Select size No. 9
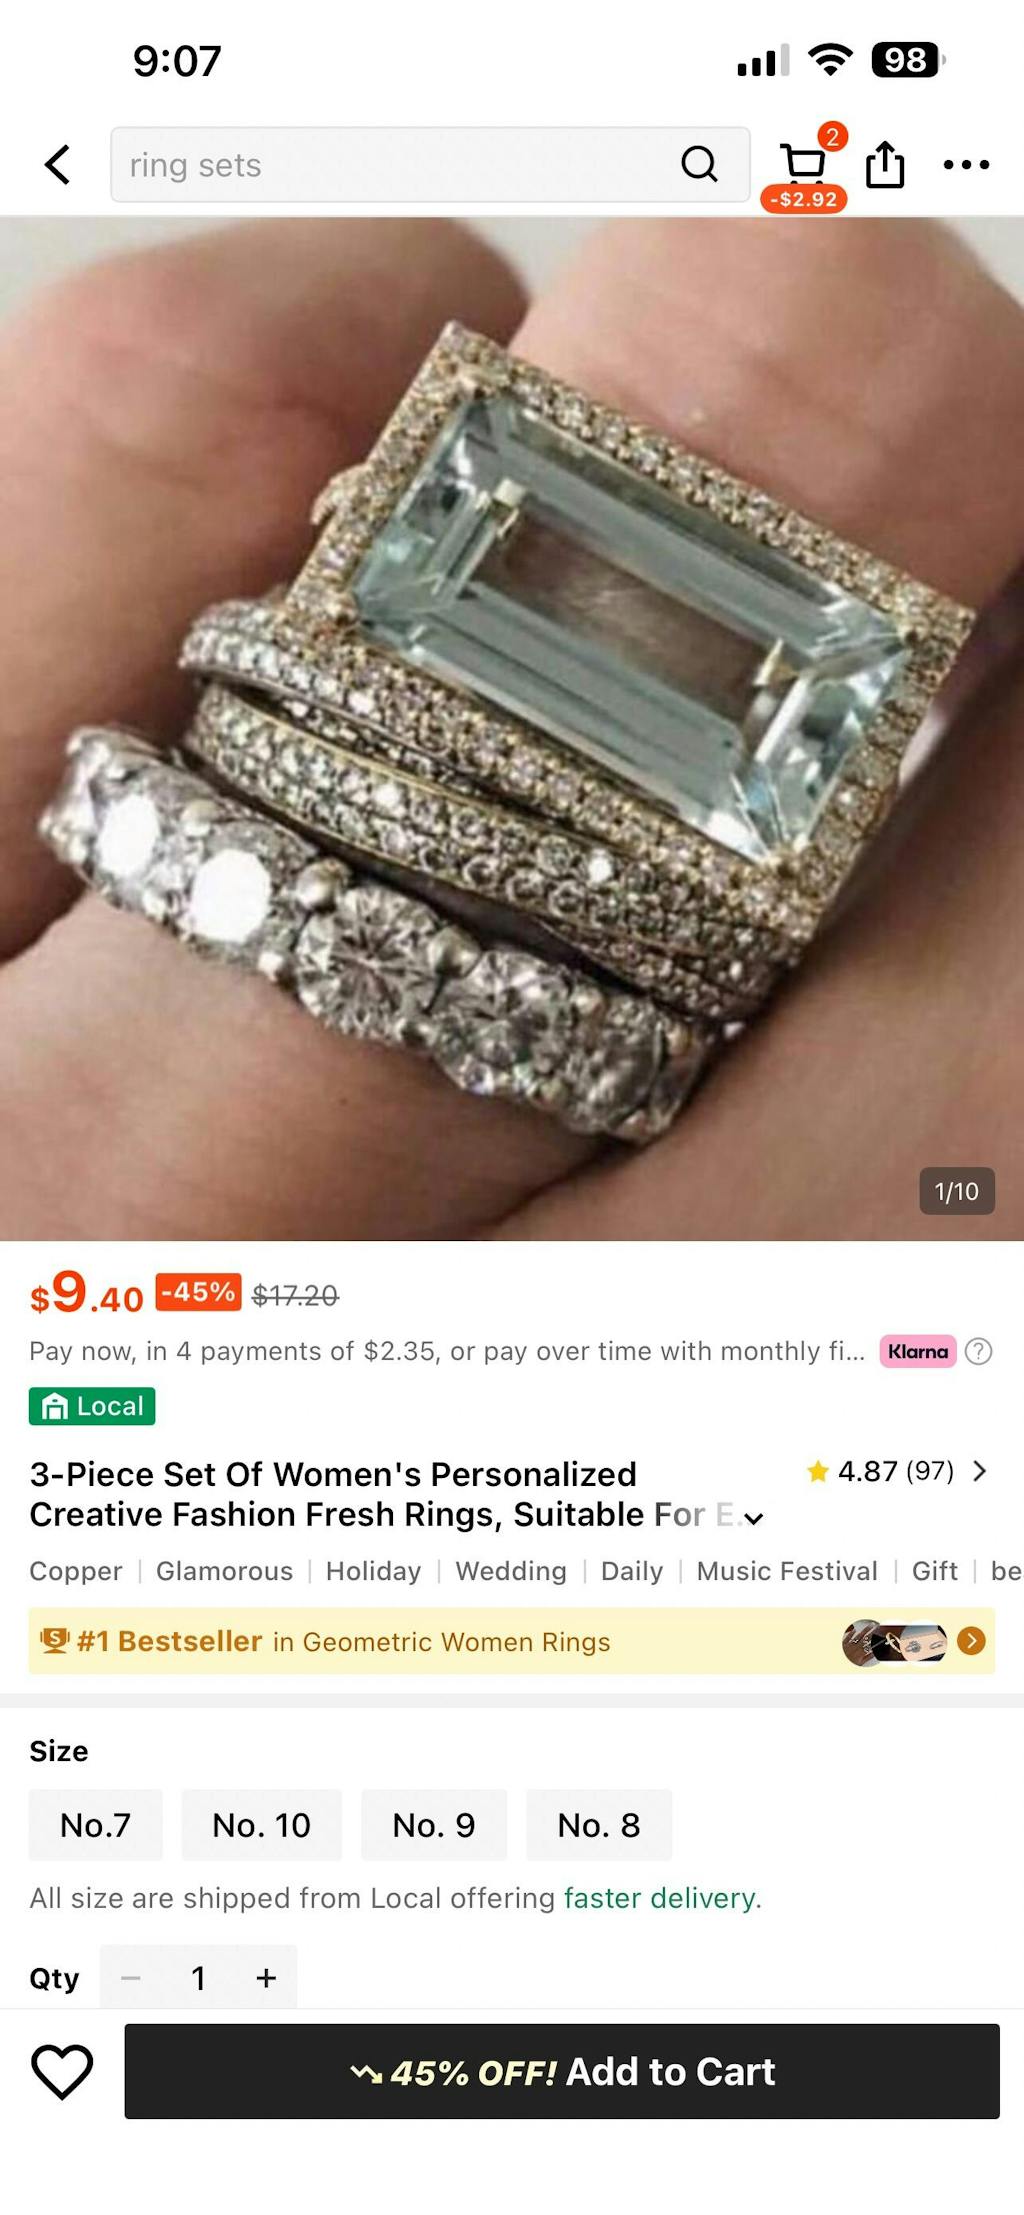Screen dimensions: 1024x2215 [434, 1825]
